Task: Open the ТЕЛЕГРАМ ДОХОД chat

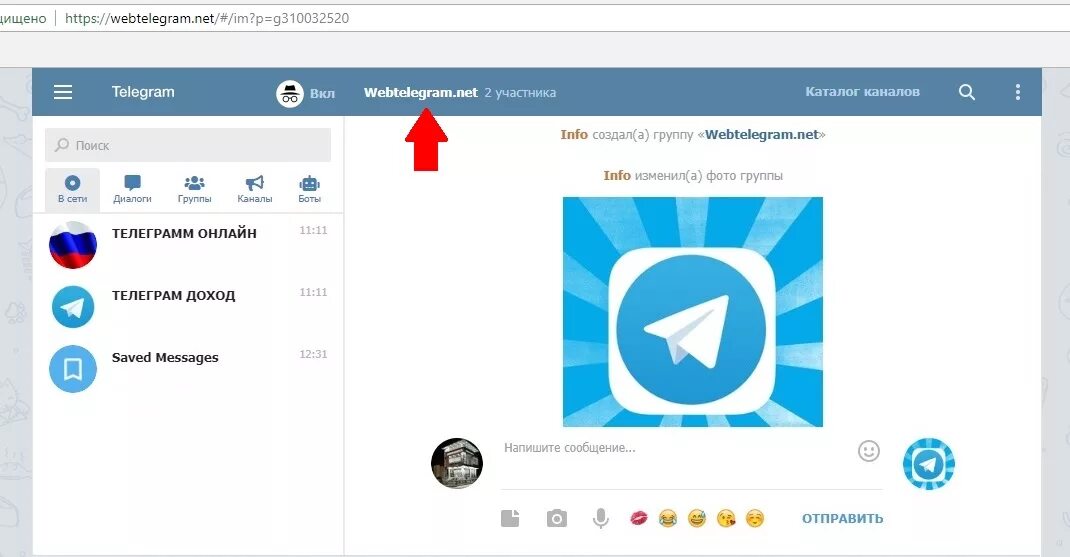Action: pos(188,306)
